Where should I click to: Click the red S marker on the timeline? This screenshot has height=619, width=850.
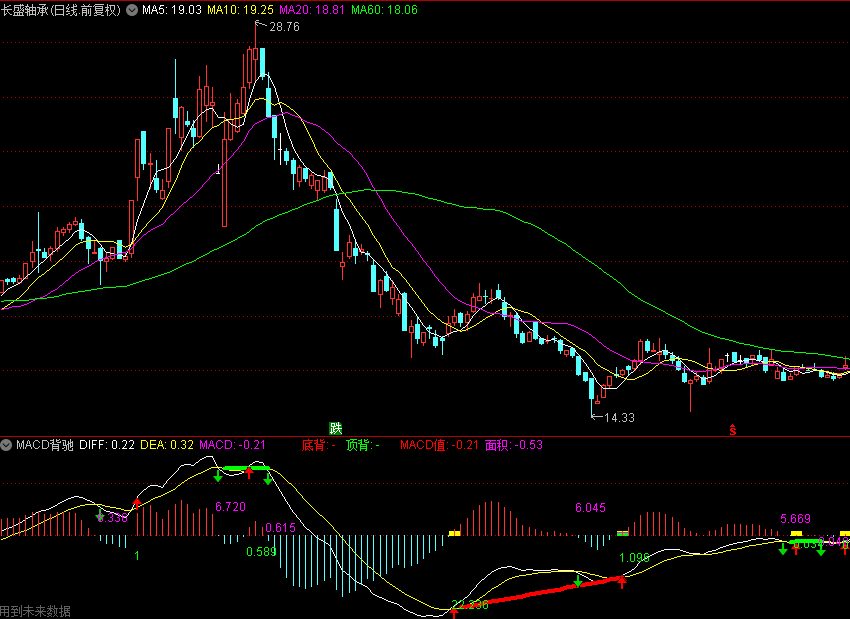coord(732,430)
